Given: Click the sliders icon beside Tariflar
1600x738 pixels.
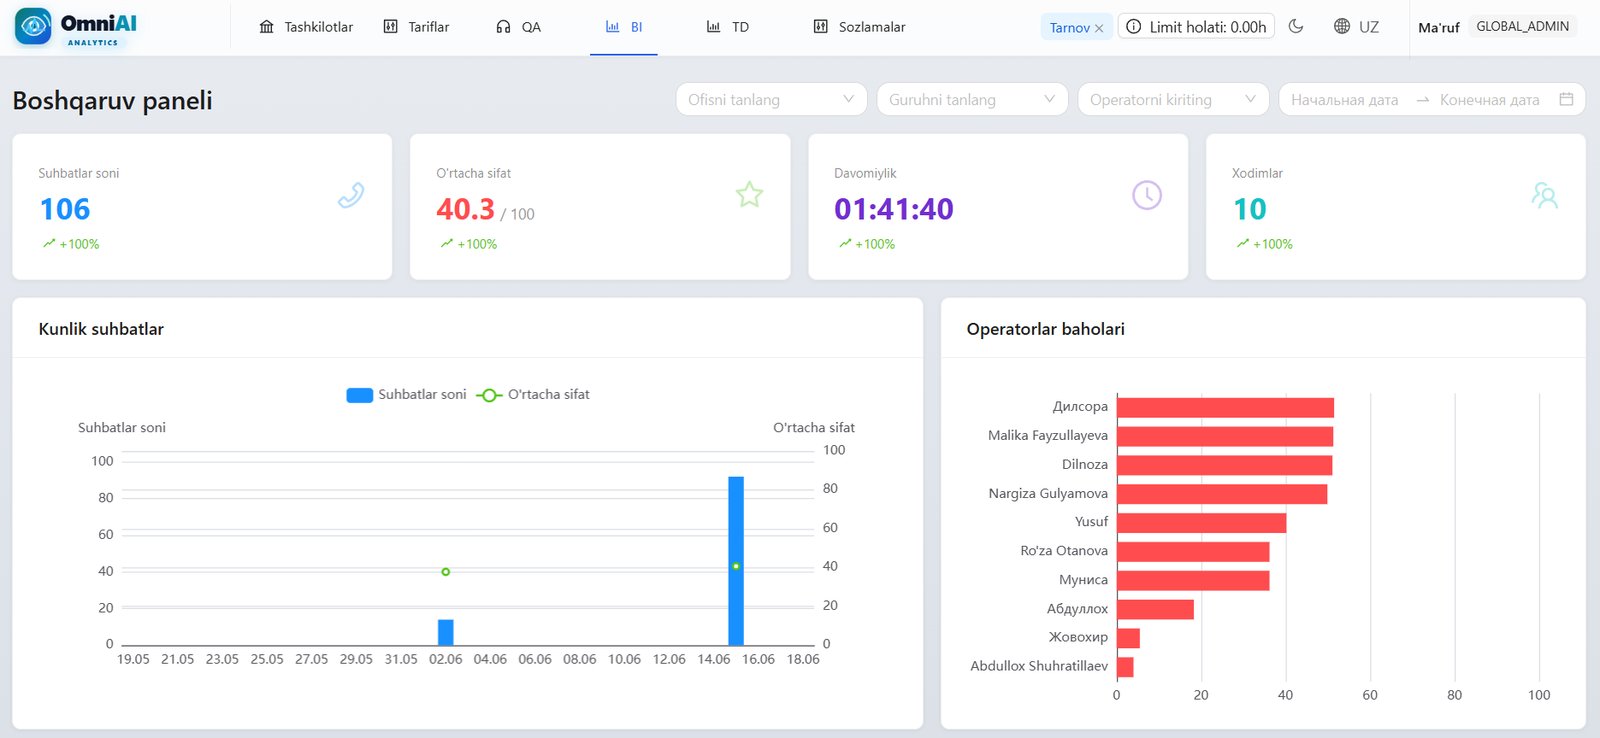Looking at the screenshot, I should click(390, 27).
